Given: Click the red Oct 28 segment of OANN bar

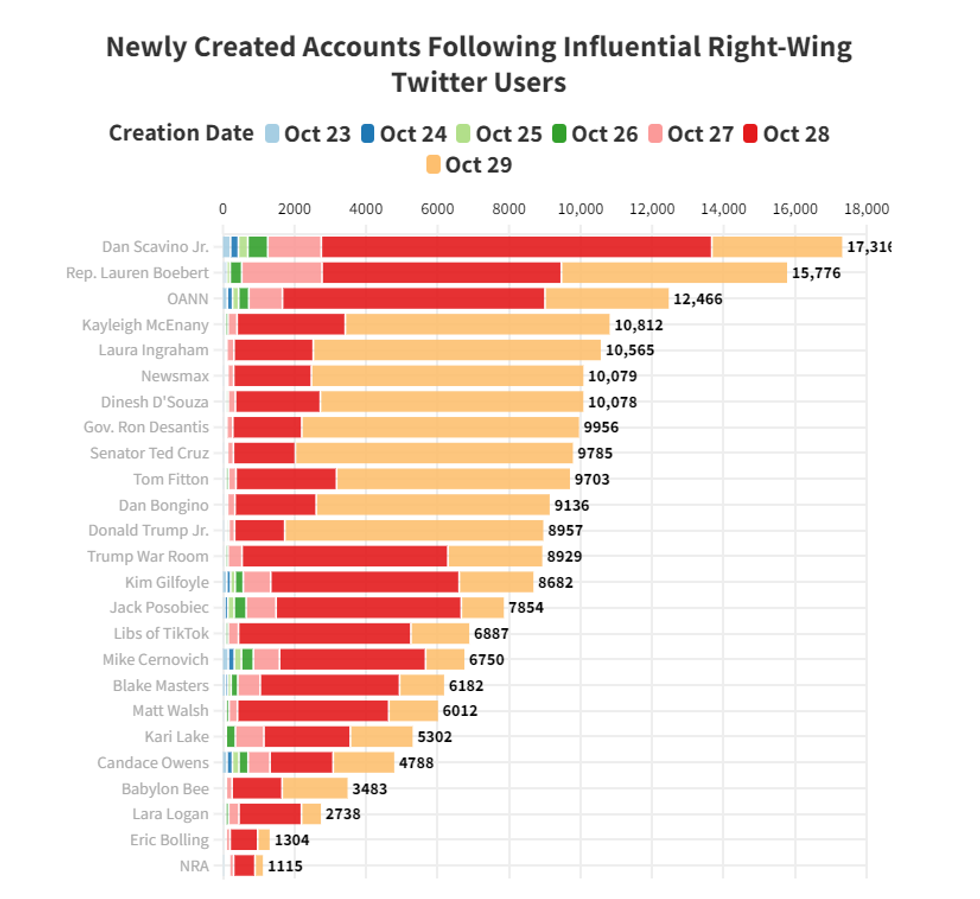Looking at the screenshot, I should [x=413, y=298].
